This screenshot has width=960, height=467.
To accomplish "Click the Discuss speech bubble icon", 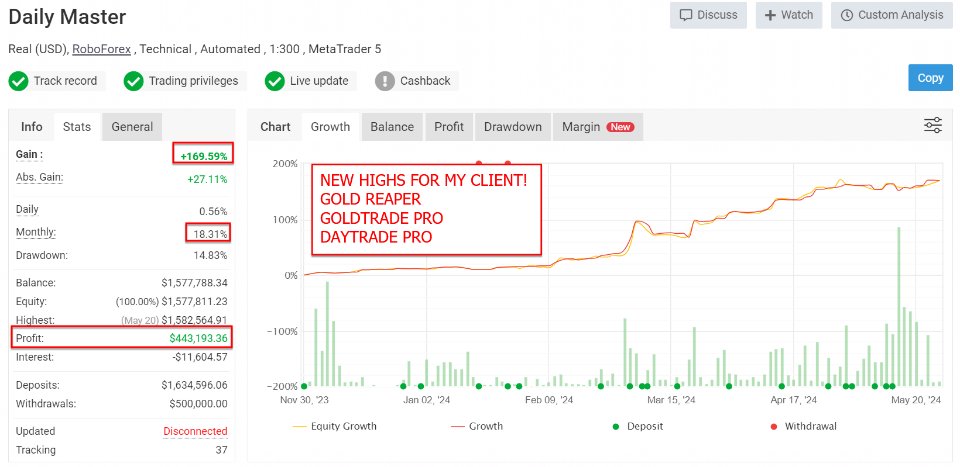I will tap(686, 15).
